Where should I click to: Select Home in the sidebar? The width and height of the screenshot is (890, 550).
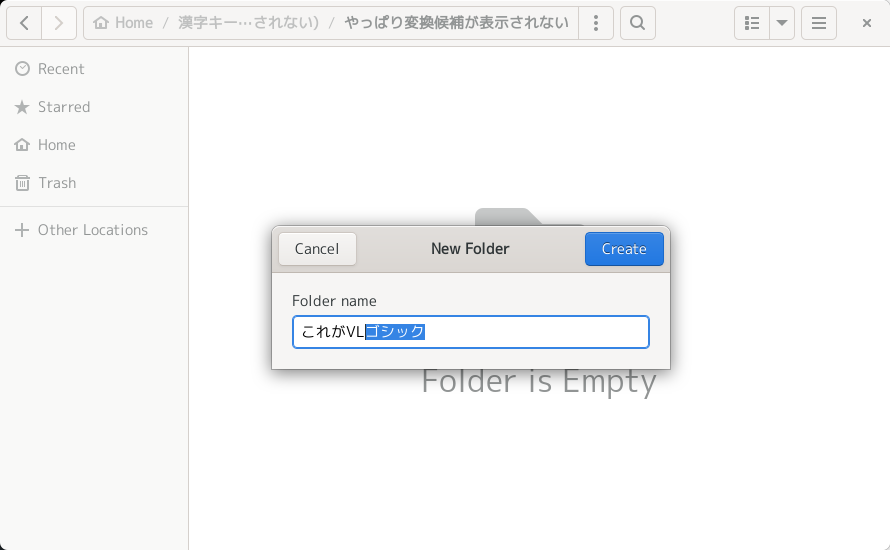56,145
